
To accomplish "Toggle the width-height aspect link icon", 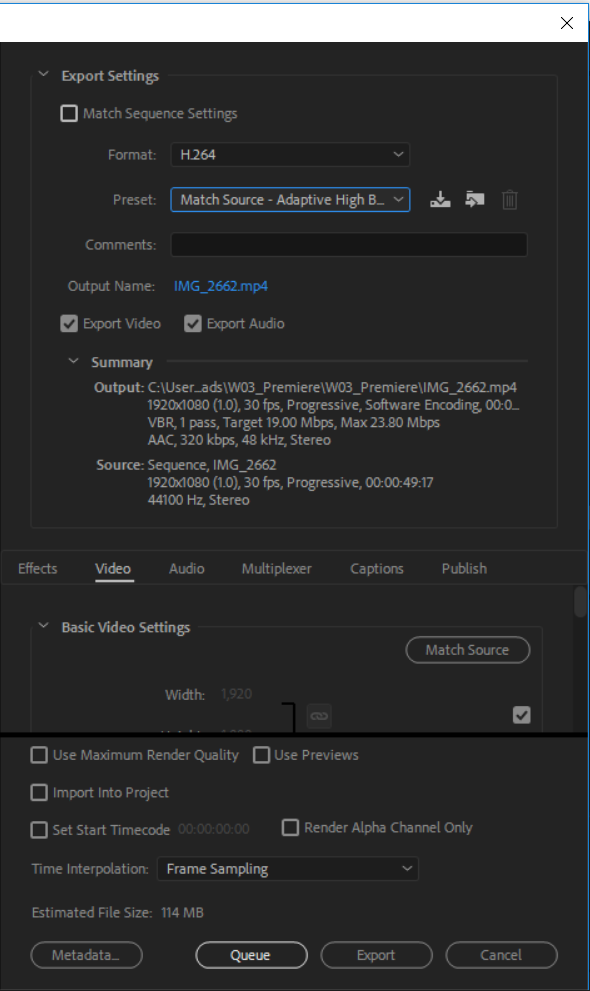I will pos(319,716).
